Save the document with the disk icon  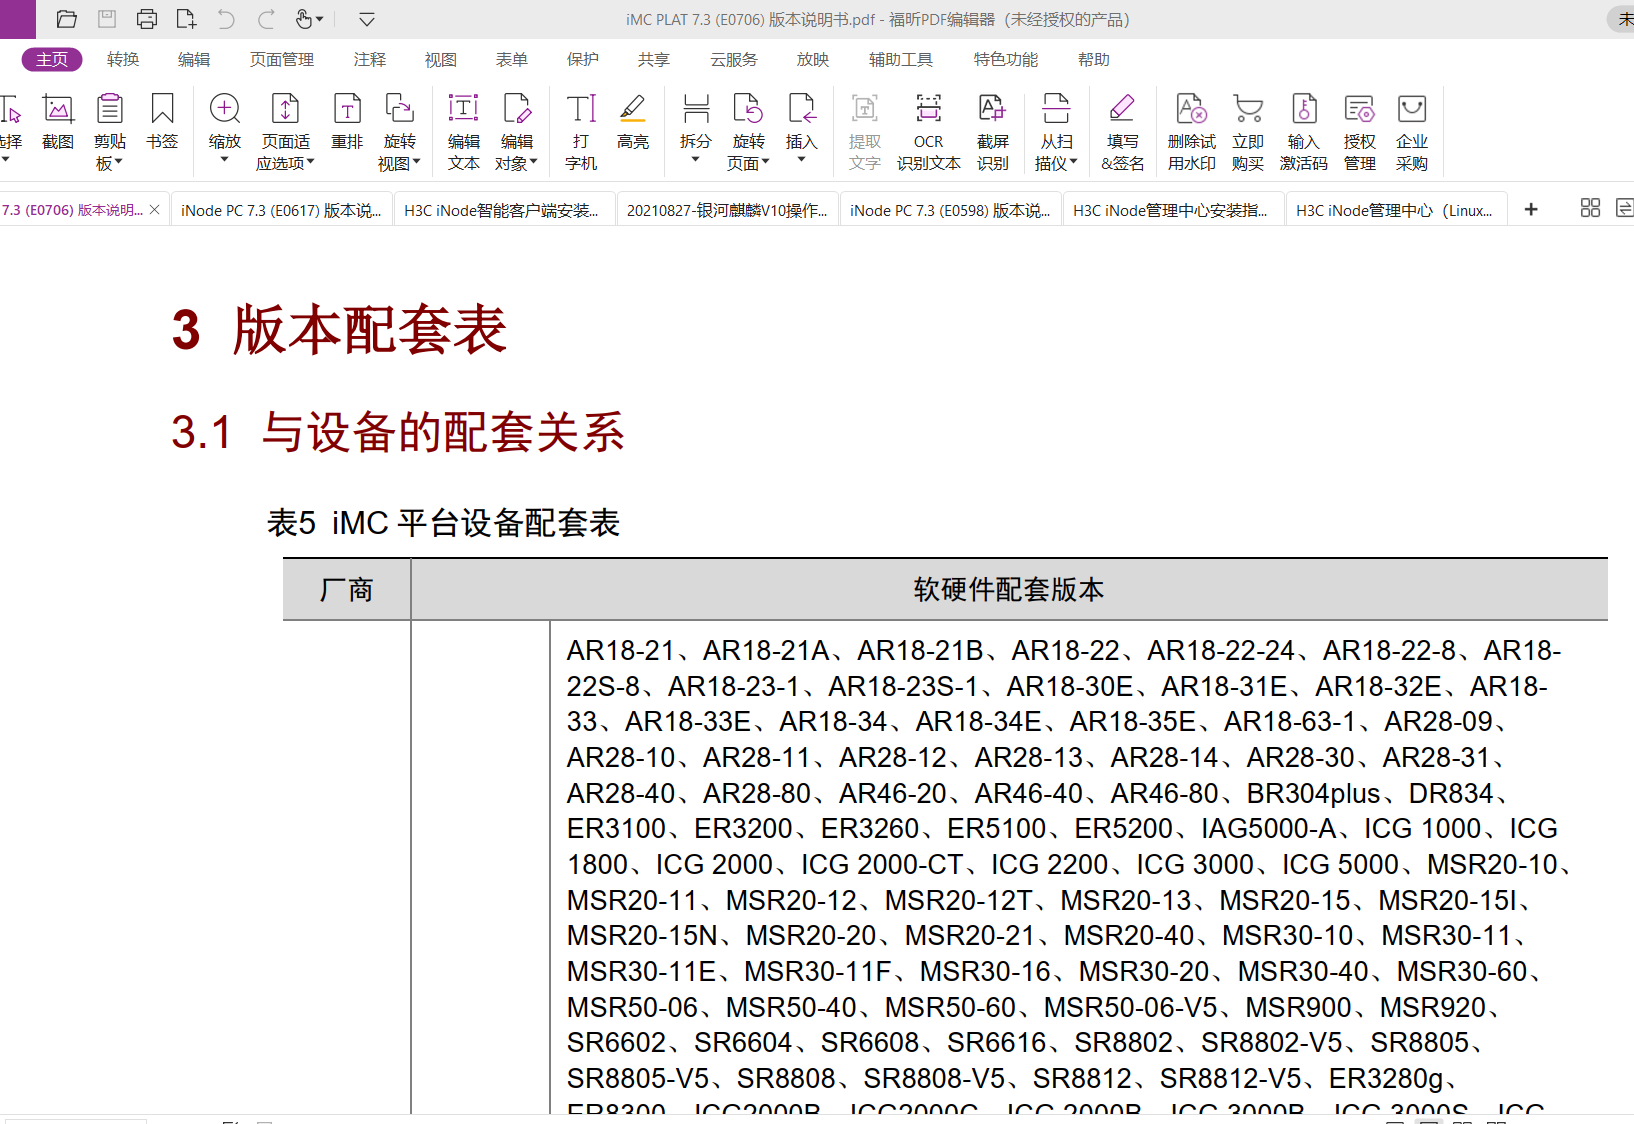coord(107,19)
